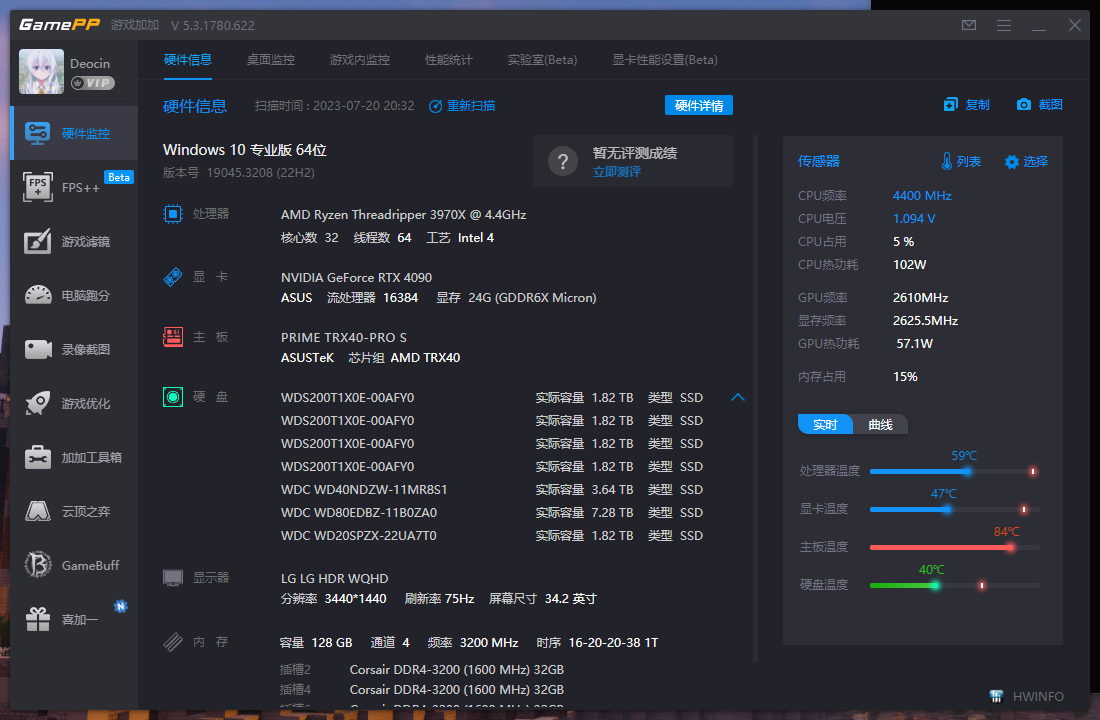The height and width of the screenshot is (720, 1100).
Task: Click the CPU电压 value 1.094 V
Action: (x=914, y=219)
